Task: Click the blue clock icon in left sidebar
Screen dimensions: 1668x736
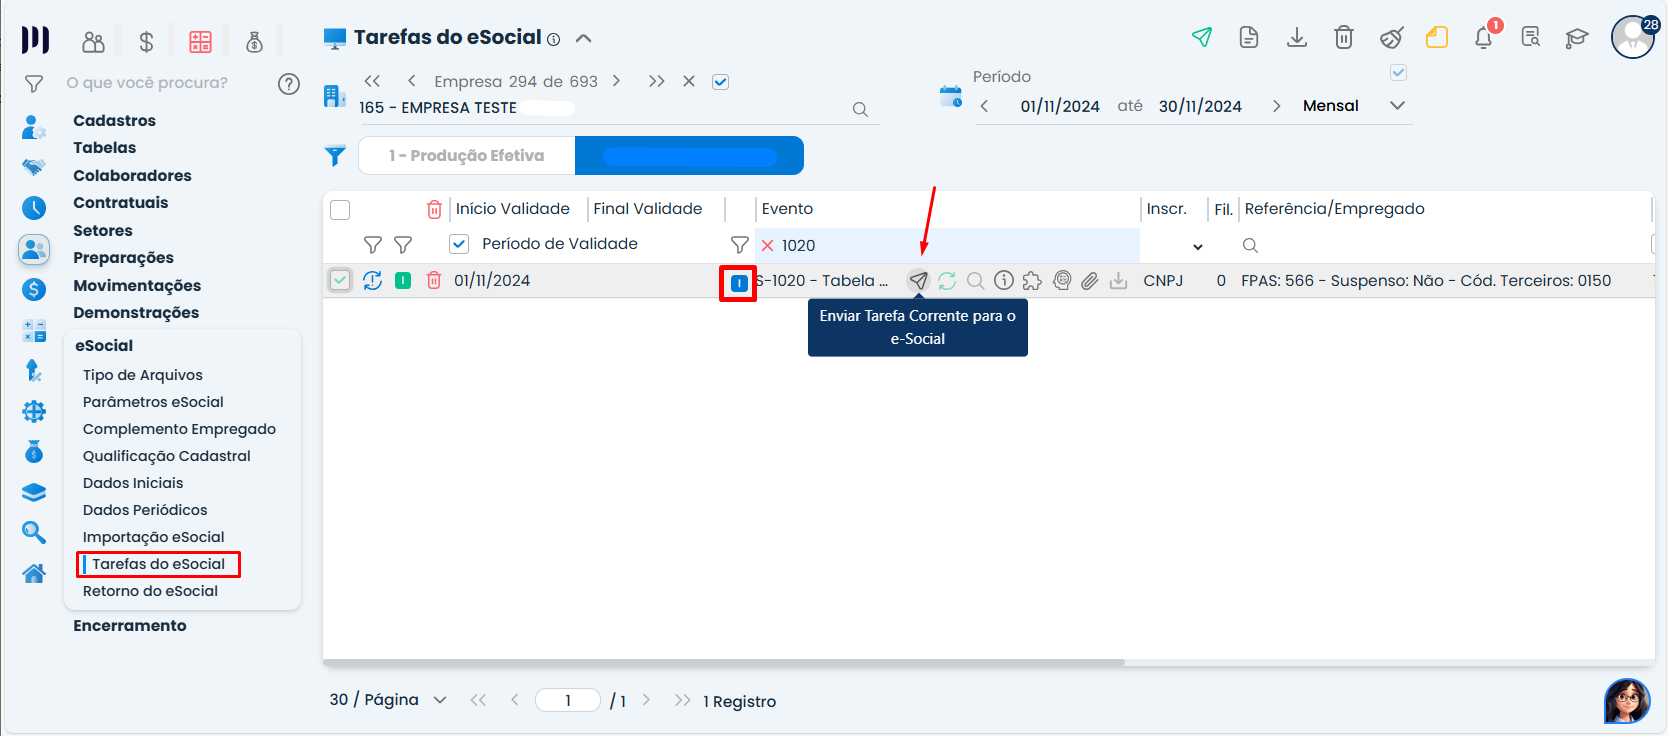Action: point(34,208)
